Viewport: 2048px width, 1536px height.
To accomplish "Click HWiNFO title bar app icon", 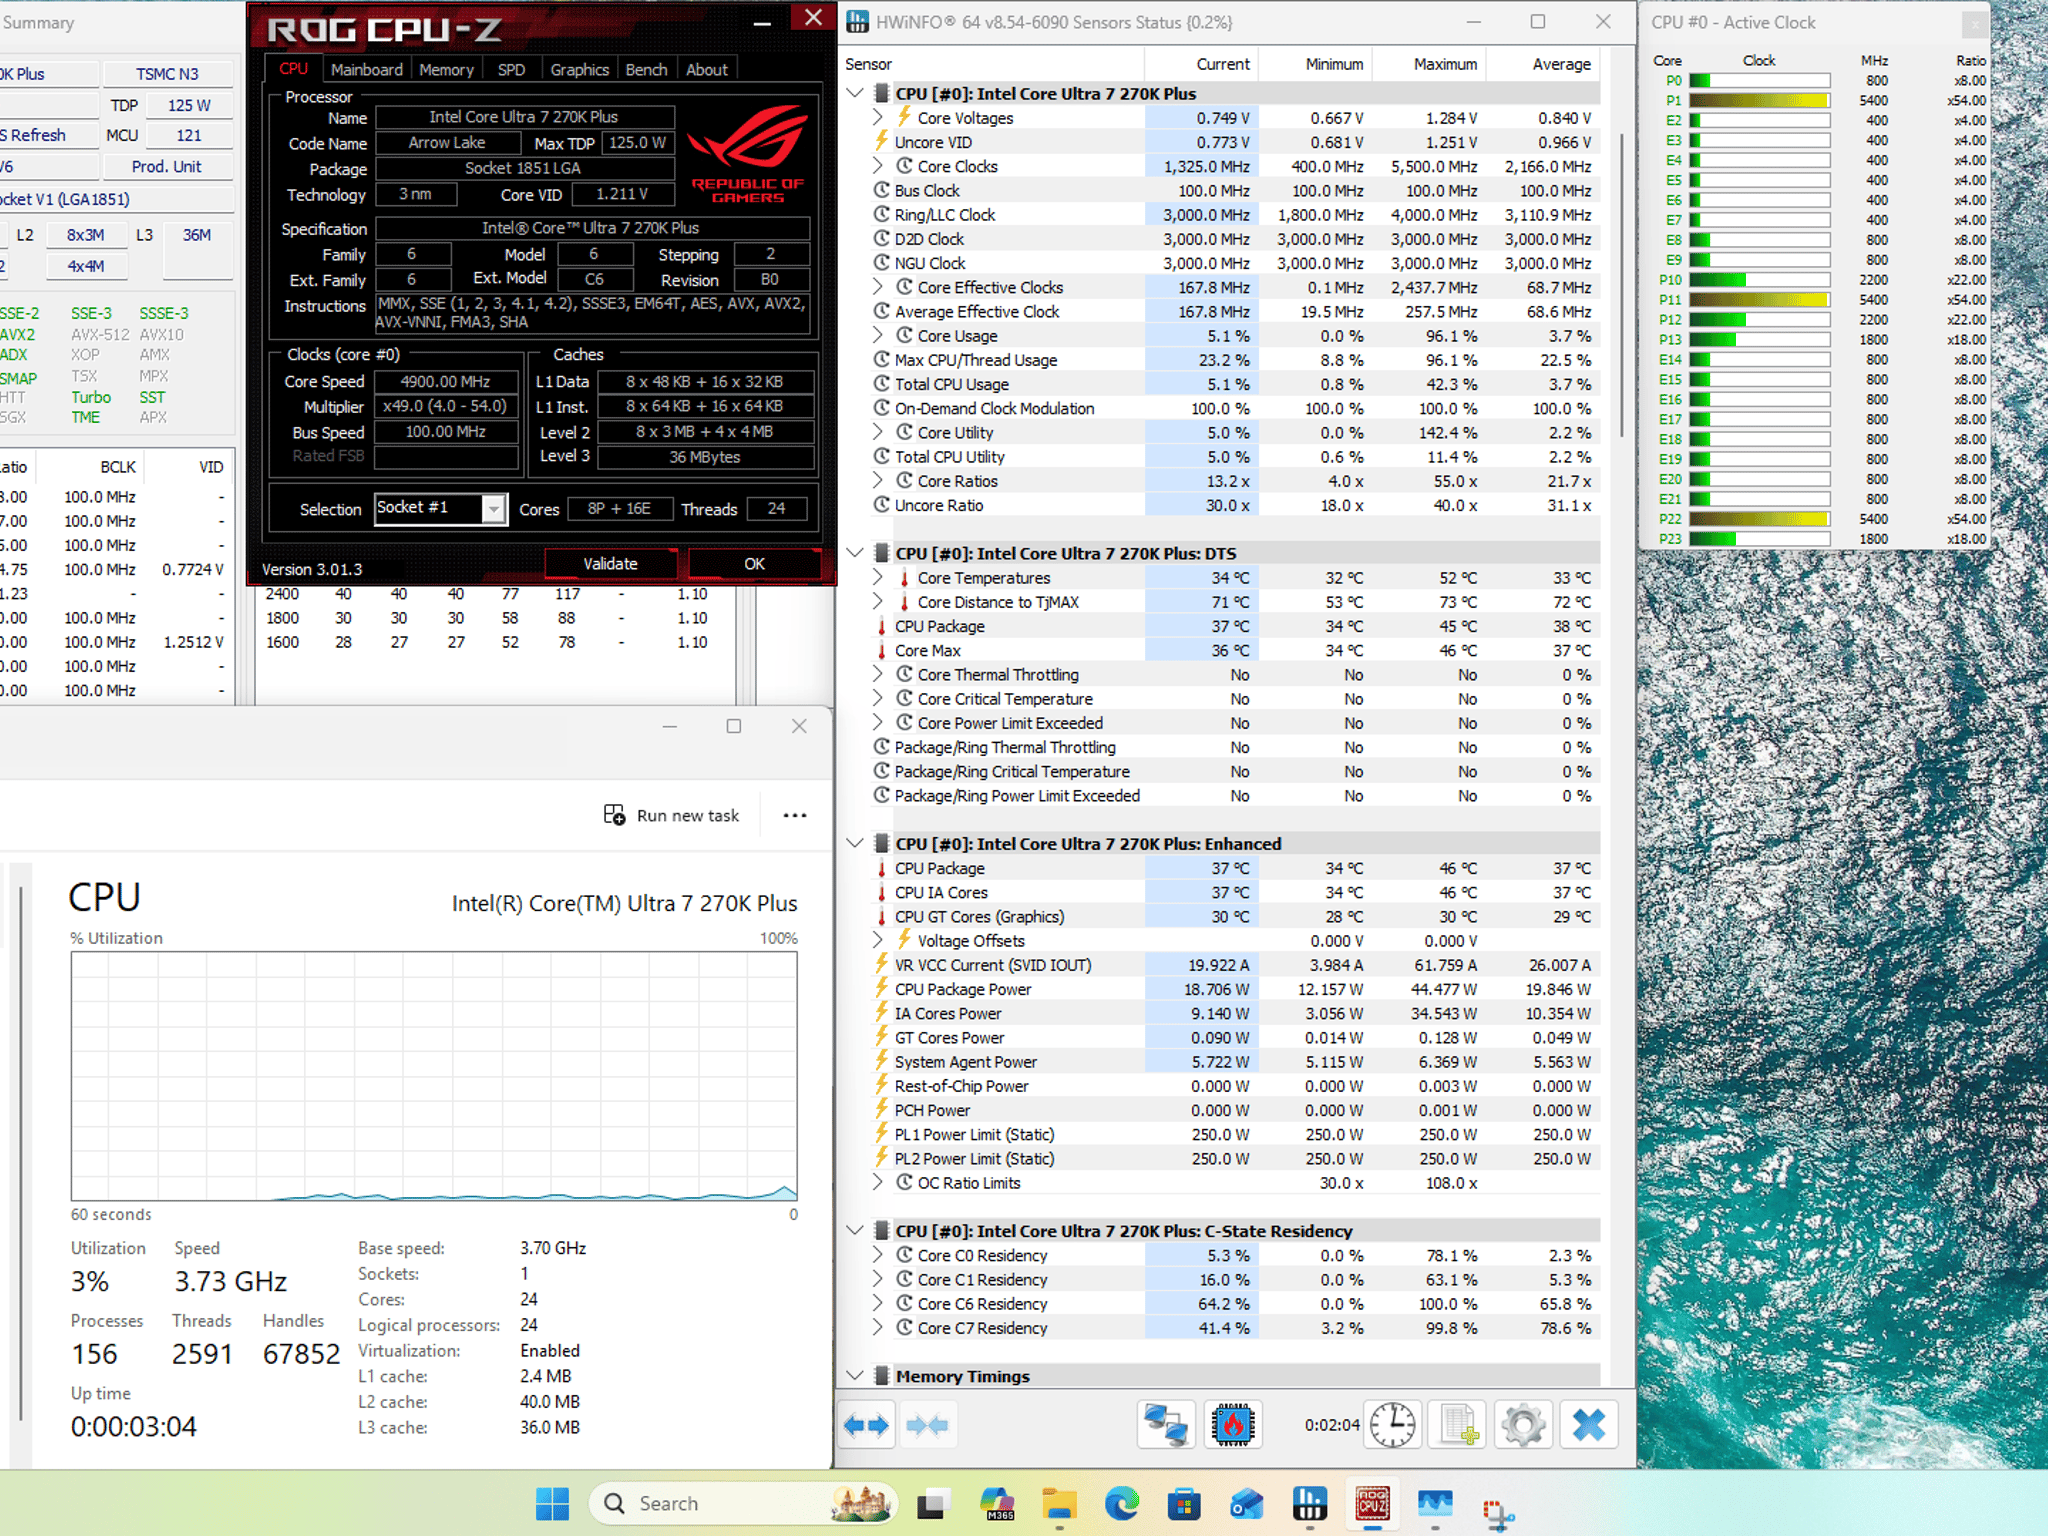I will point(857,22).
